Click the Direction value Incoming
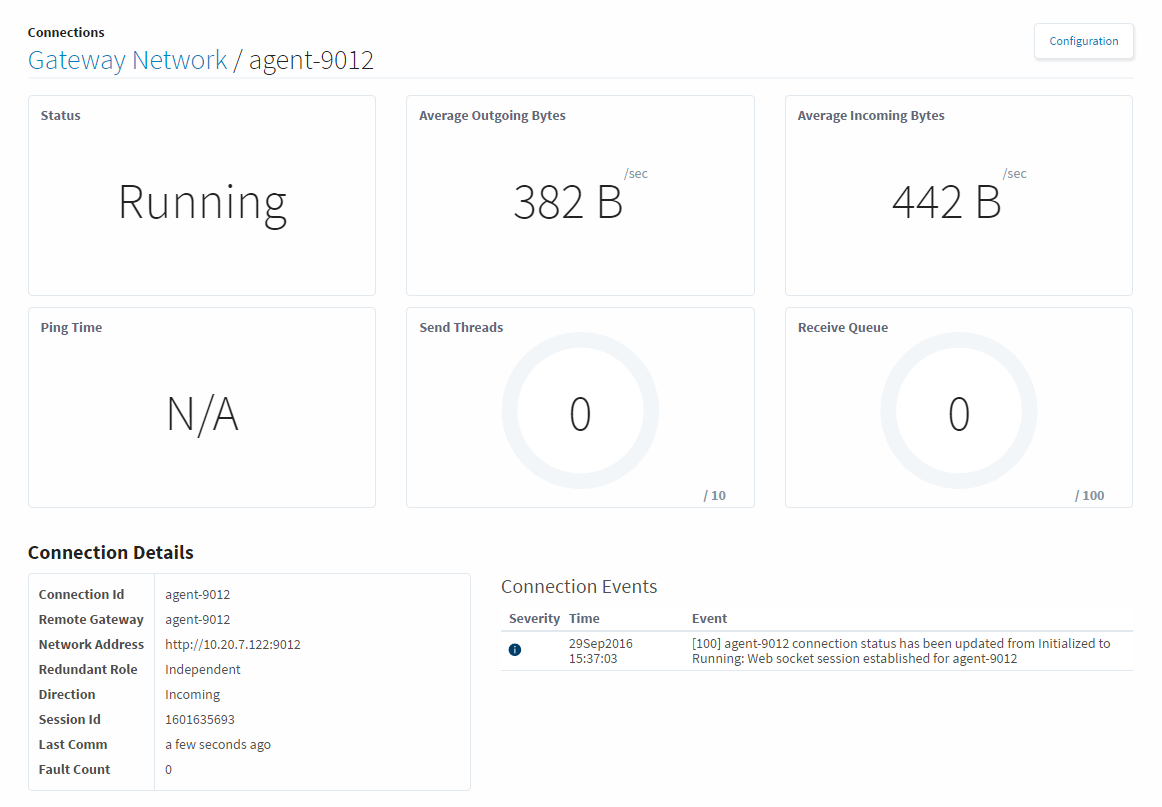The image size is (1162, 807). [x=192, y=695]
